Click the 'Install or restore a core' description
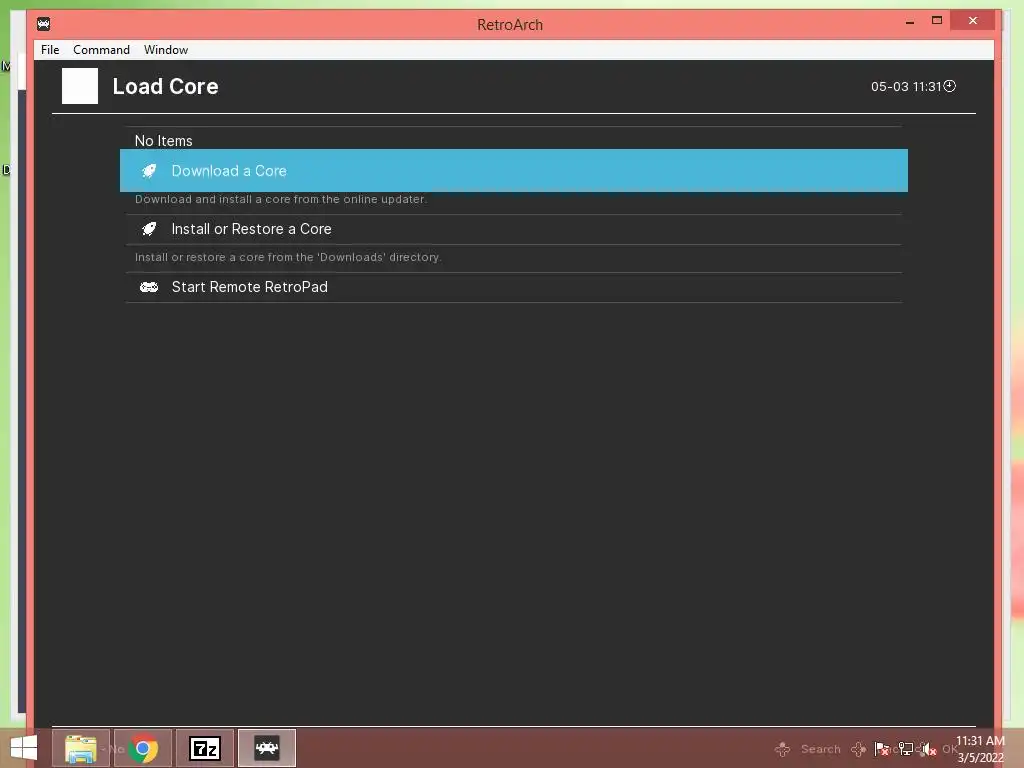The height and width of the screenshot is (768, 1024). click(x=288, y=257)
